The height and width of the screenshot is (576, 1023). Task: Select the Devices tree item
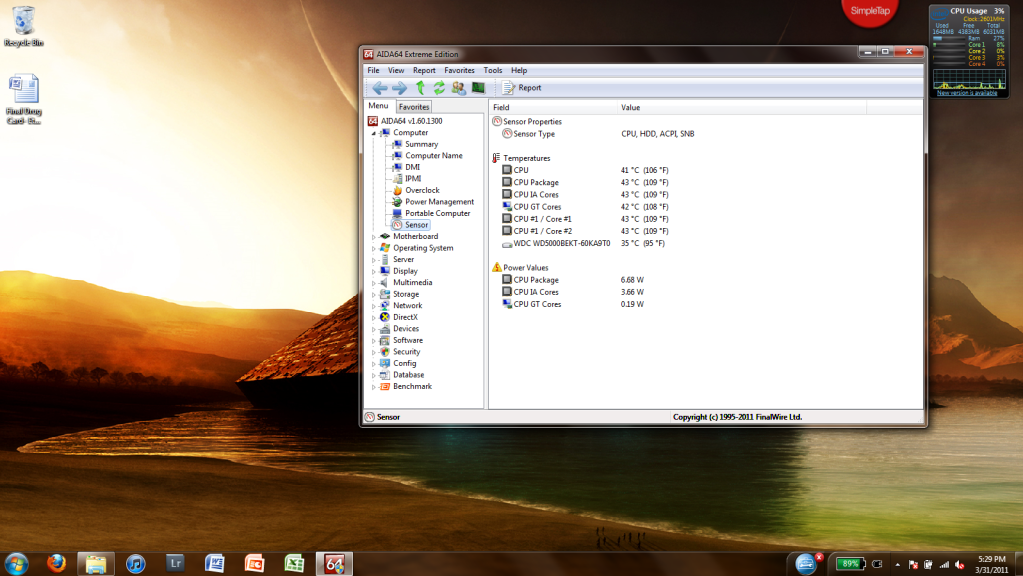pyautogui.click(x=399, y=329)
